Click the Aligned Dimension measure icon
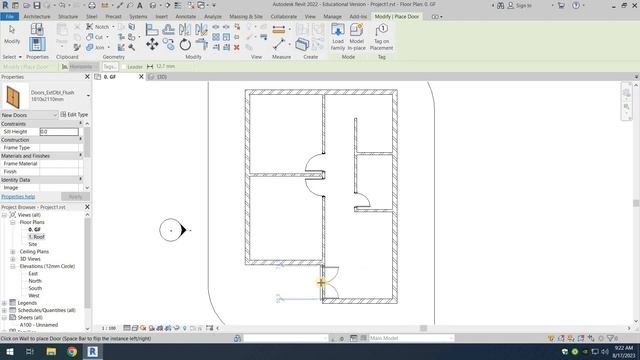 [279, 29]
